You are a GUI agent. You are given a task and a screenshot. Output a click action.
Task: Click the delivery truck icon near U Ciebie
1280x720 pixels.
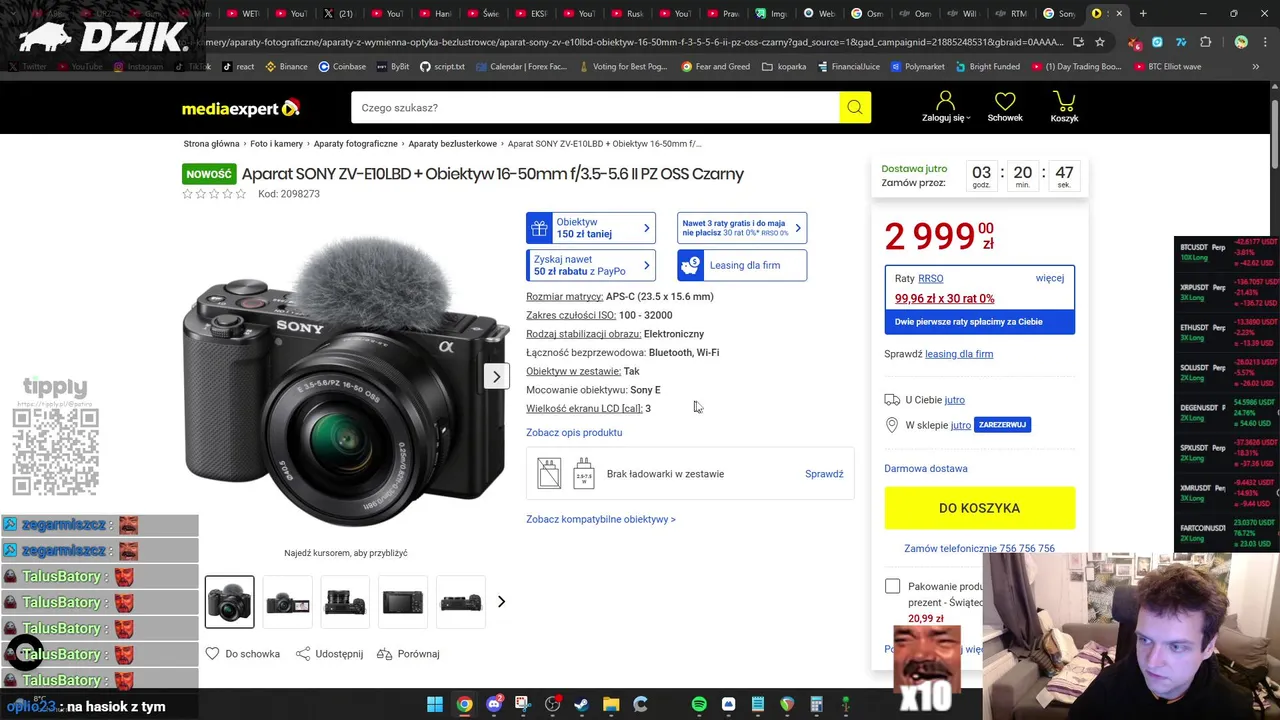[892, 400]
